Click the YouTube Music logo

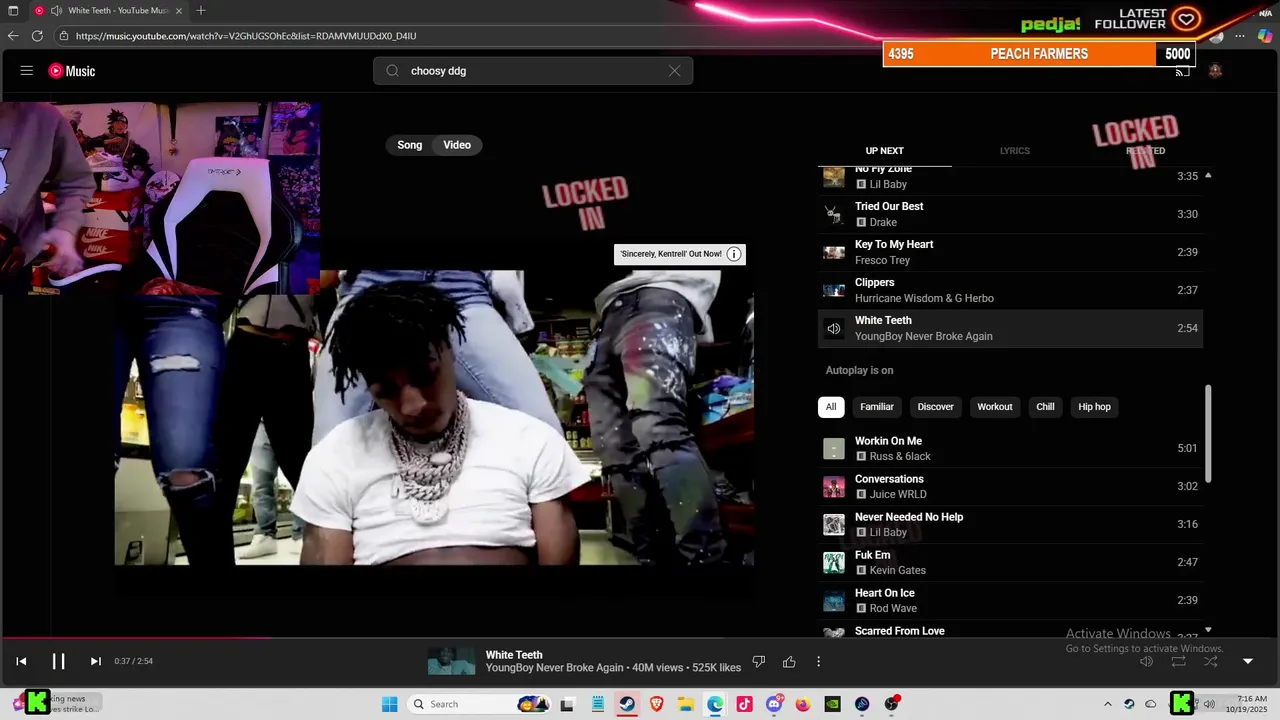tap(72, 71)
